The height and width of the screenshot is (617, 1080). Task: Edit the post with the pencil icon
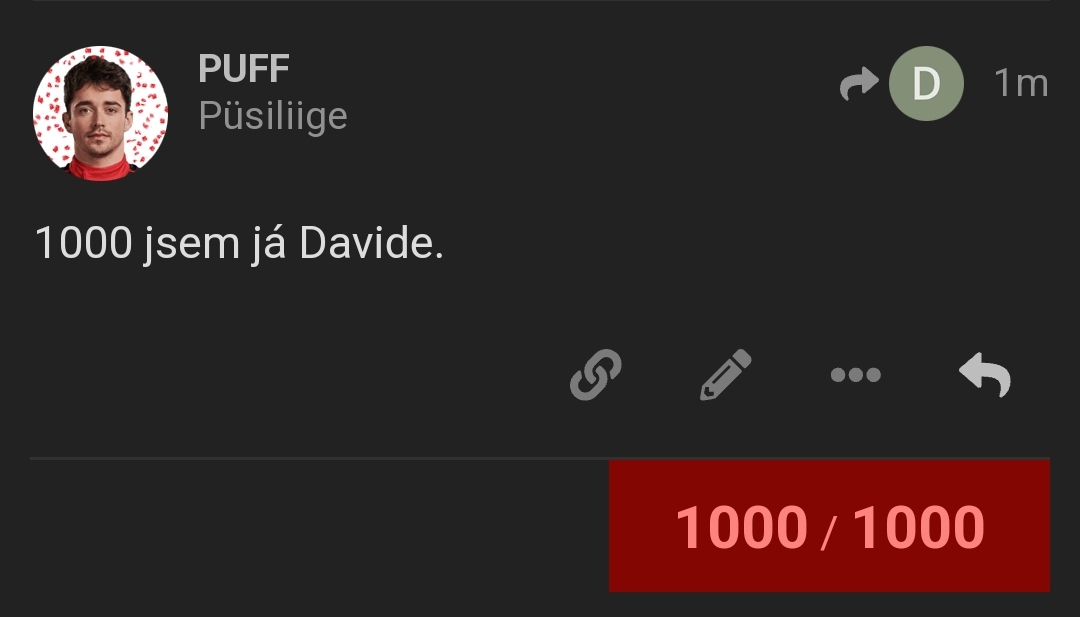tap(725, 375)
